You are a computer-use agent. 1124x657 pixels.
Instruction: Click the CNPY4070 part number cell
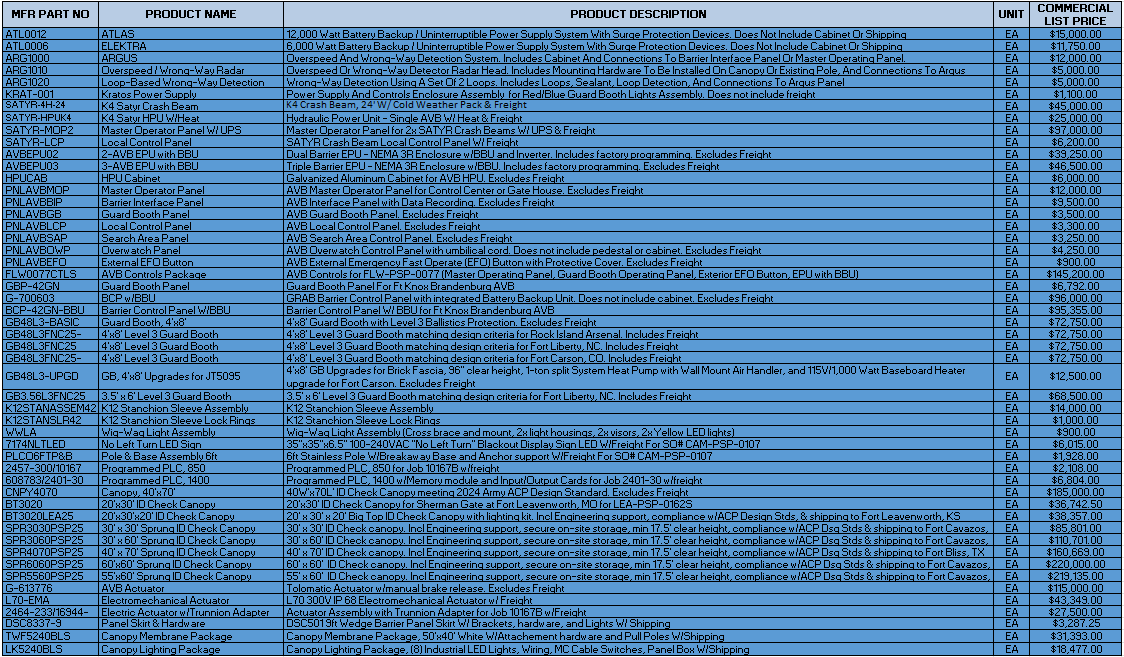pos(49,492)
